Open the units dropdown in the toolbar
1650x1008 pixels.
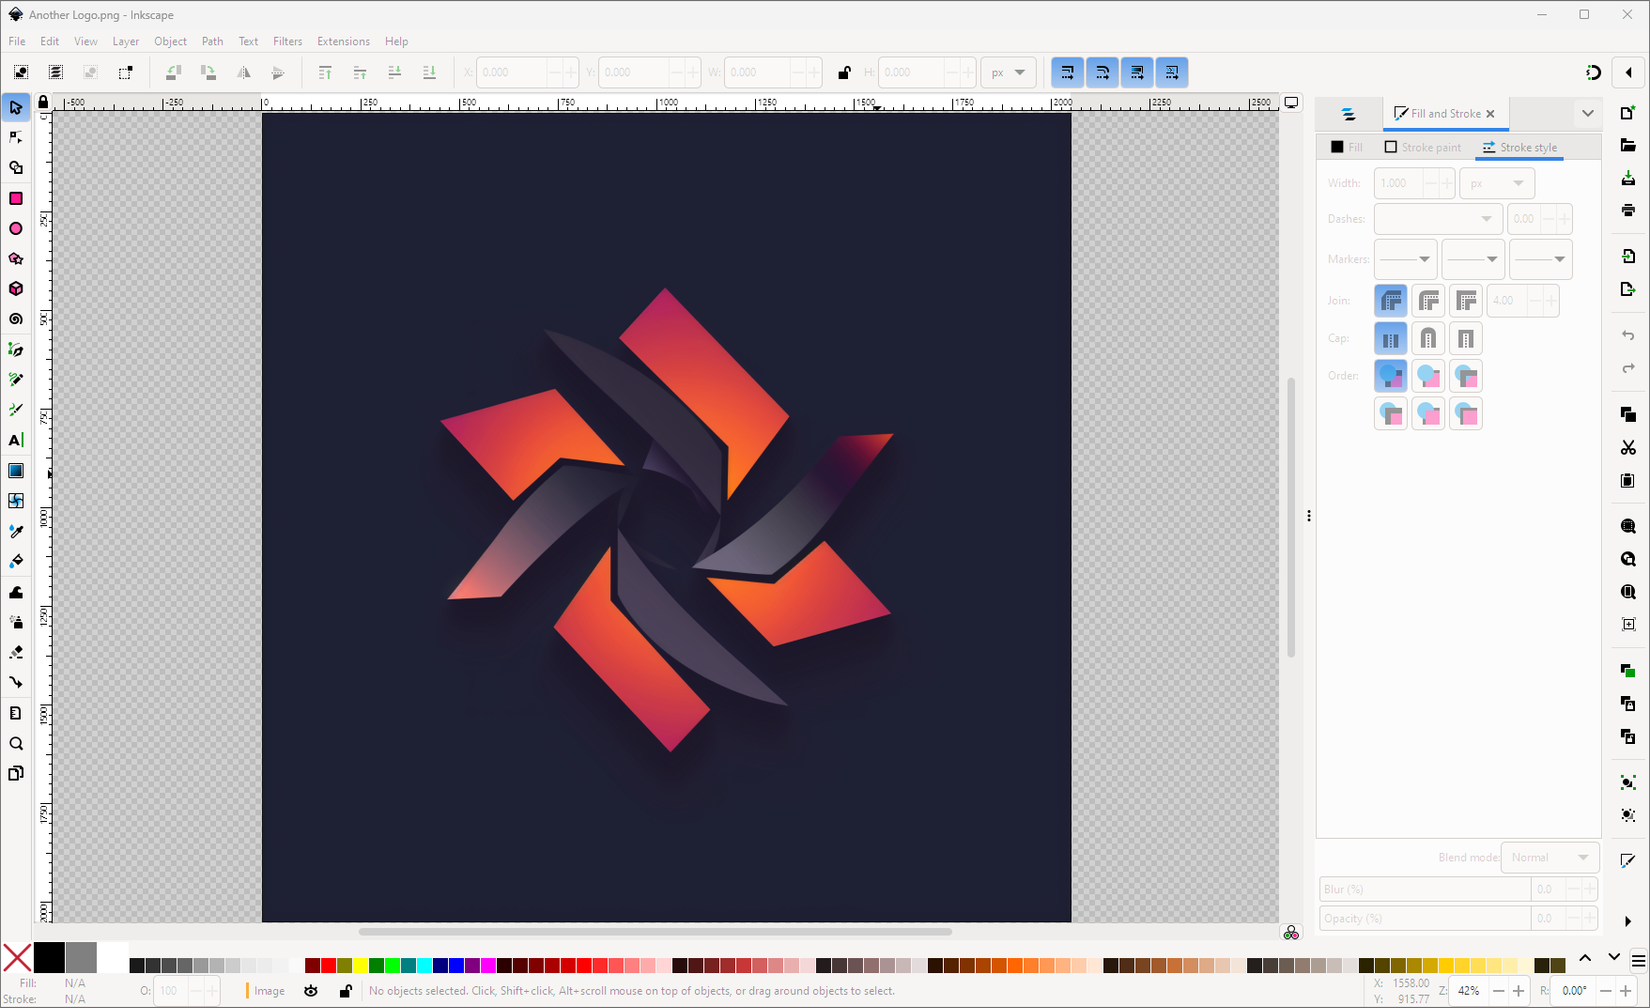(x=1008, y=72)
